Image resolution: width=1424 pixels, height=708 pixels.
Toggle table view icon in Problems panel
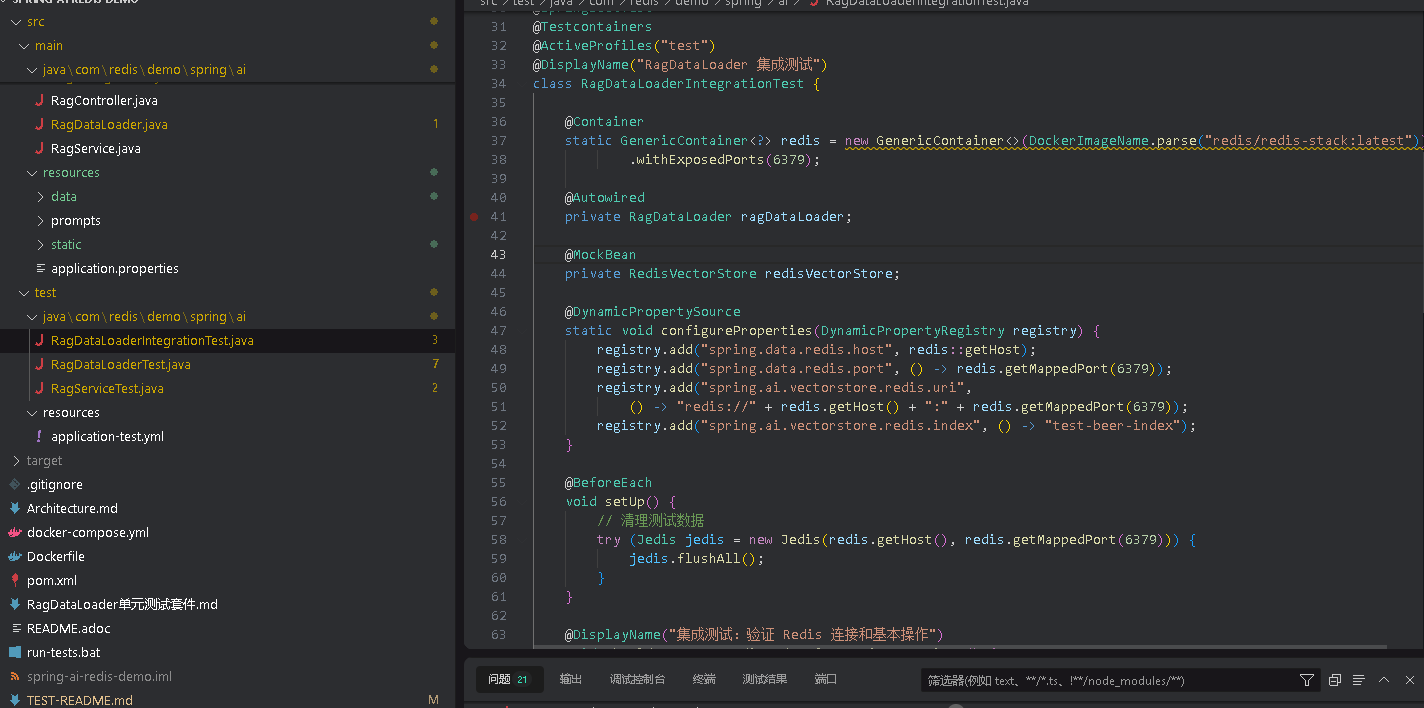[x=1358, y=680]
